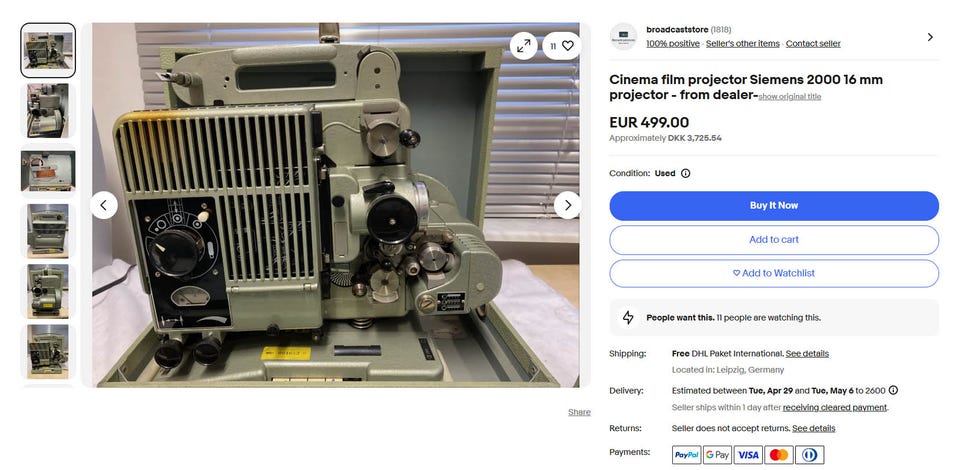Screen dimensions: 960x470
Task: Go to the previous product image
Action: (x=103, y=205)
